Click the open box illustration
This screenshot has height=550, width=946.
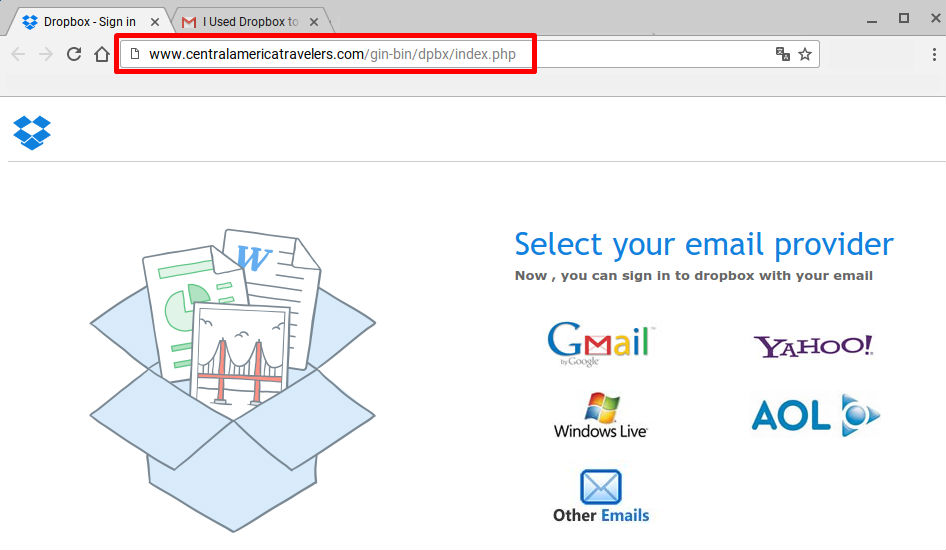233,381
